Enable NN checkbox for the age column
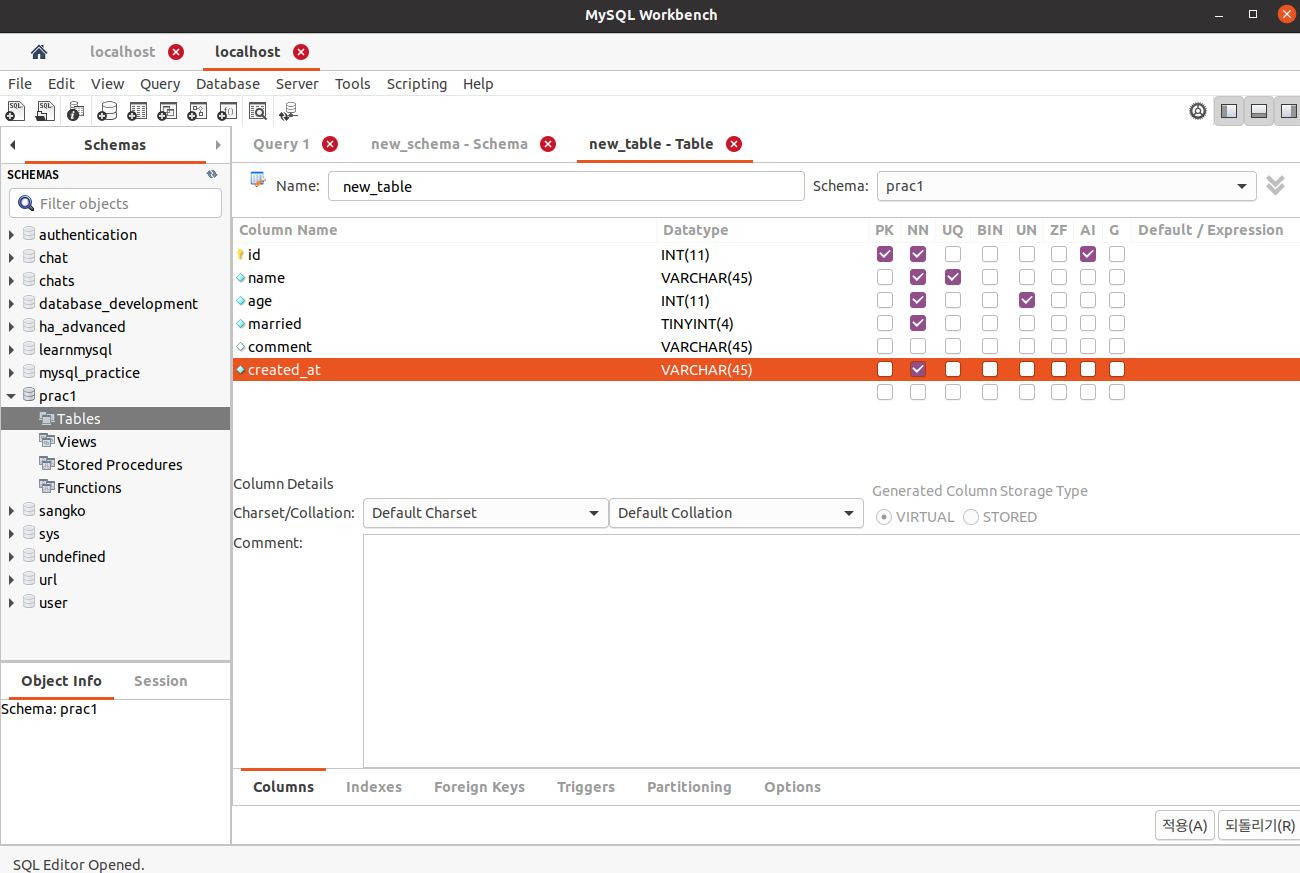Viewport: 1300px width, 873px height. pos(917,300)
